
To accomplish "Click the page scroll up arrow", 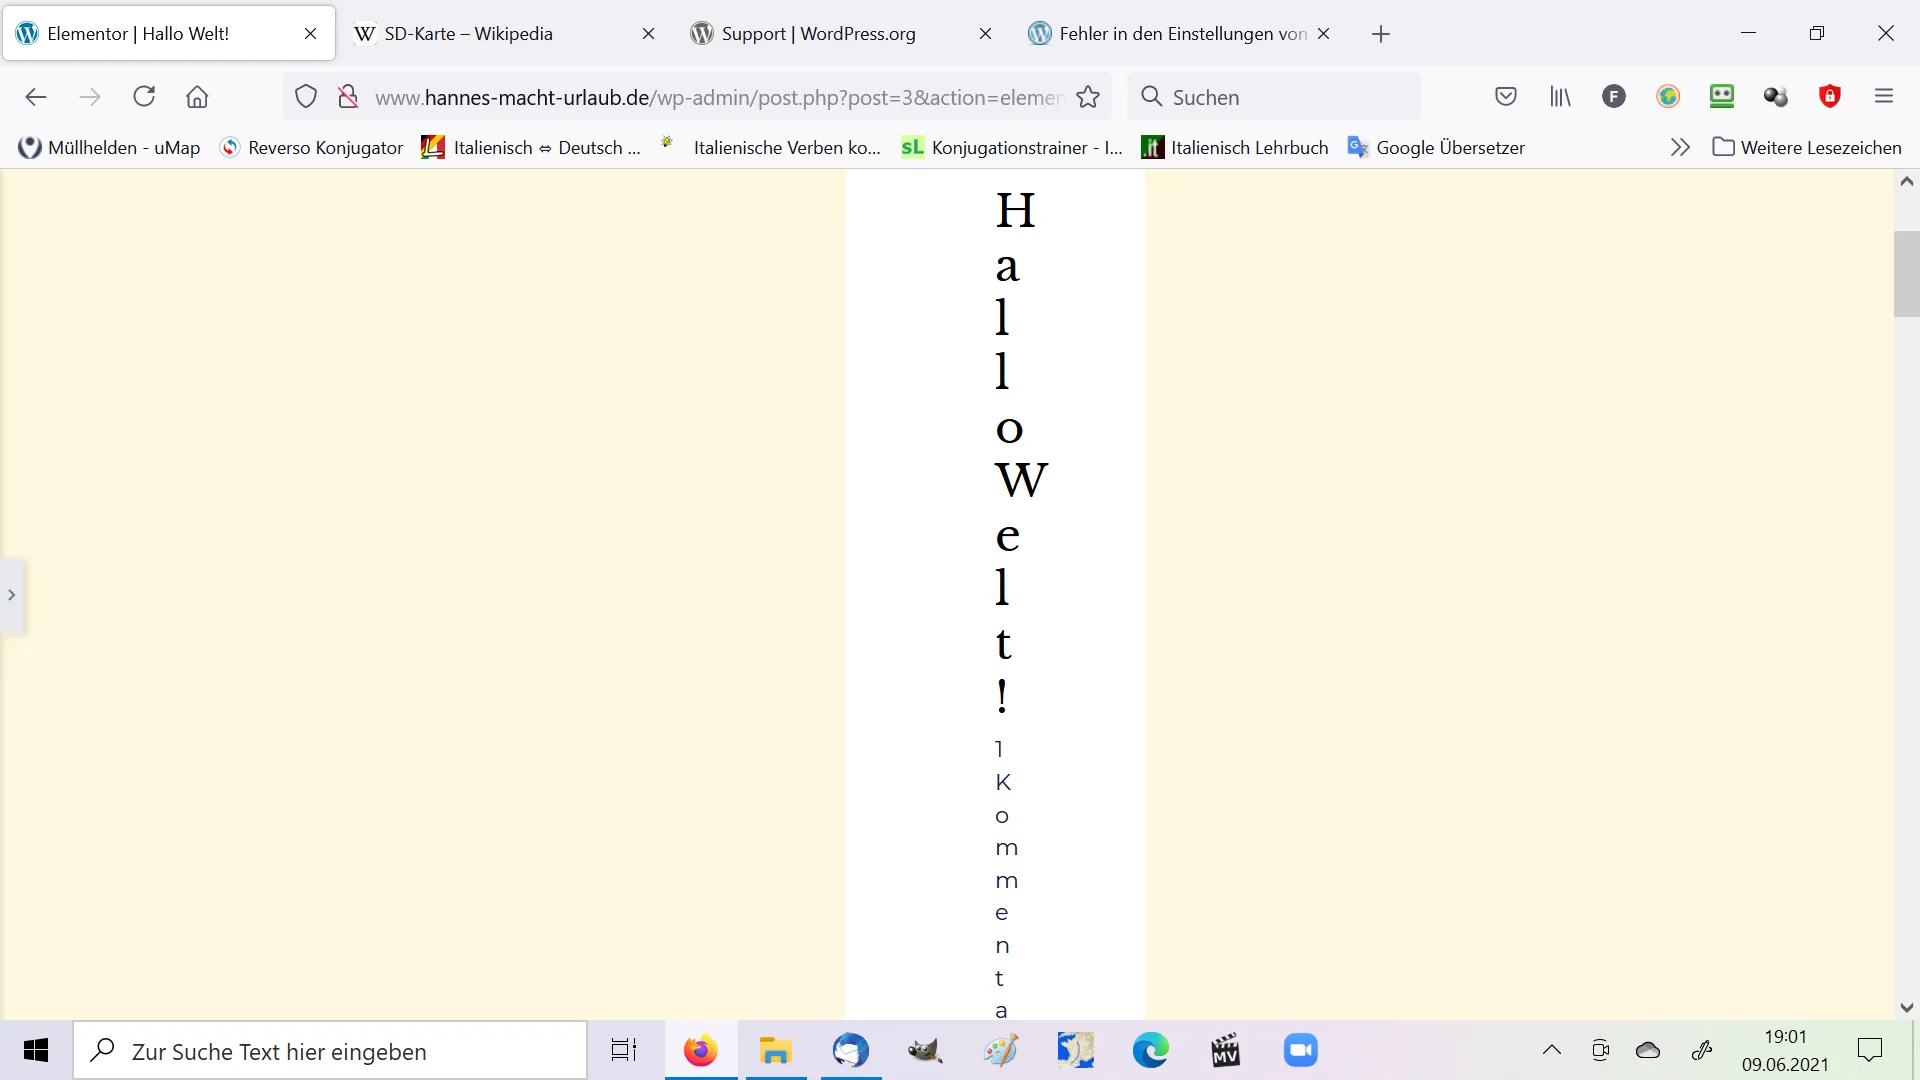I will point(1906,182).
